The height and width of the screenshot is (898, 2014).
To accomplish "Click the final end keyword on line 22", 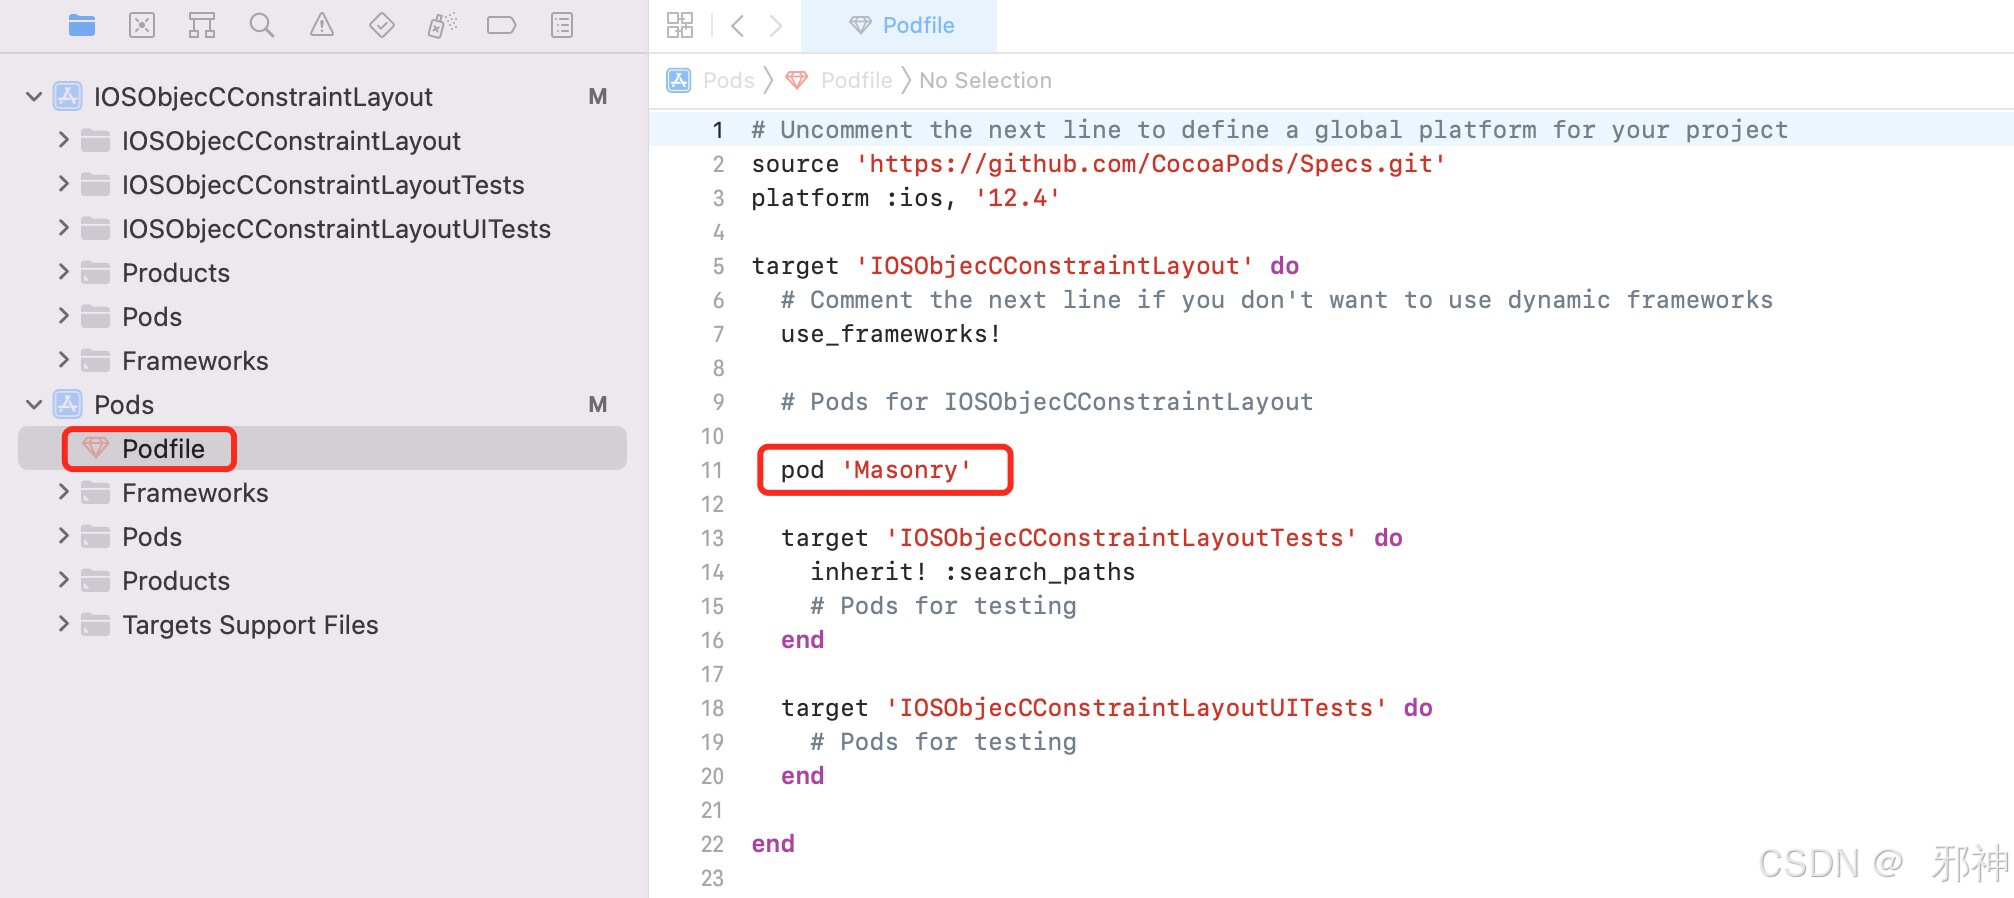I will pos(773,844).
